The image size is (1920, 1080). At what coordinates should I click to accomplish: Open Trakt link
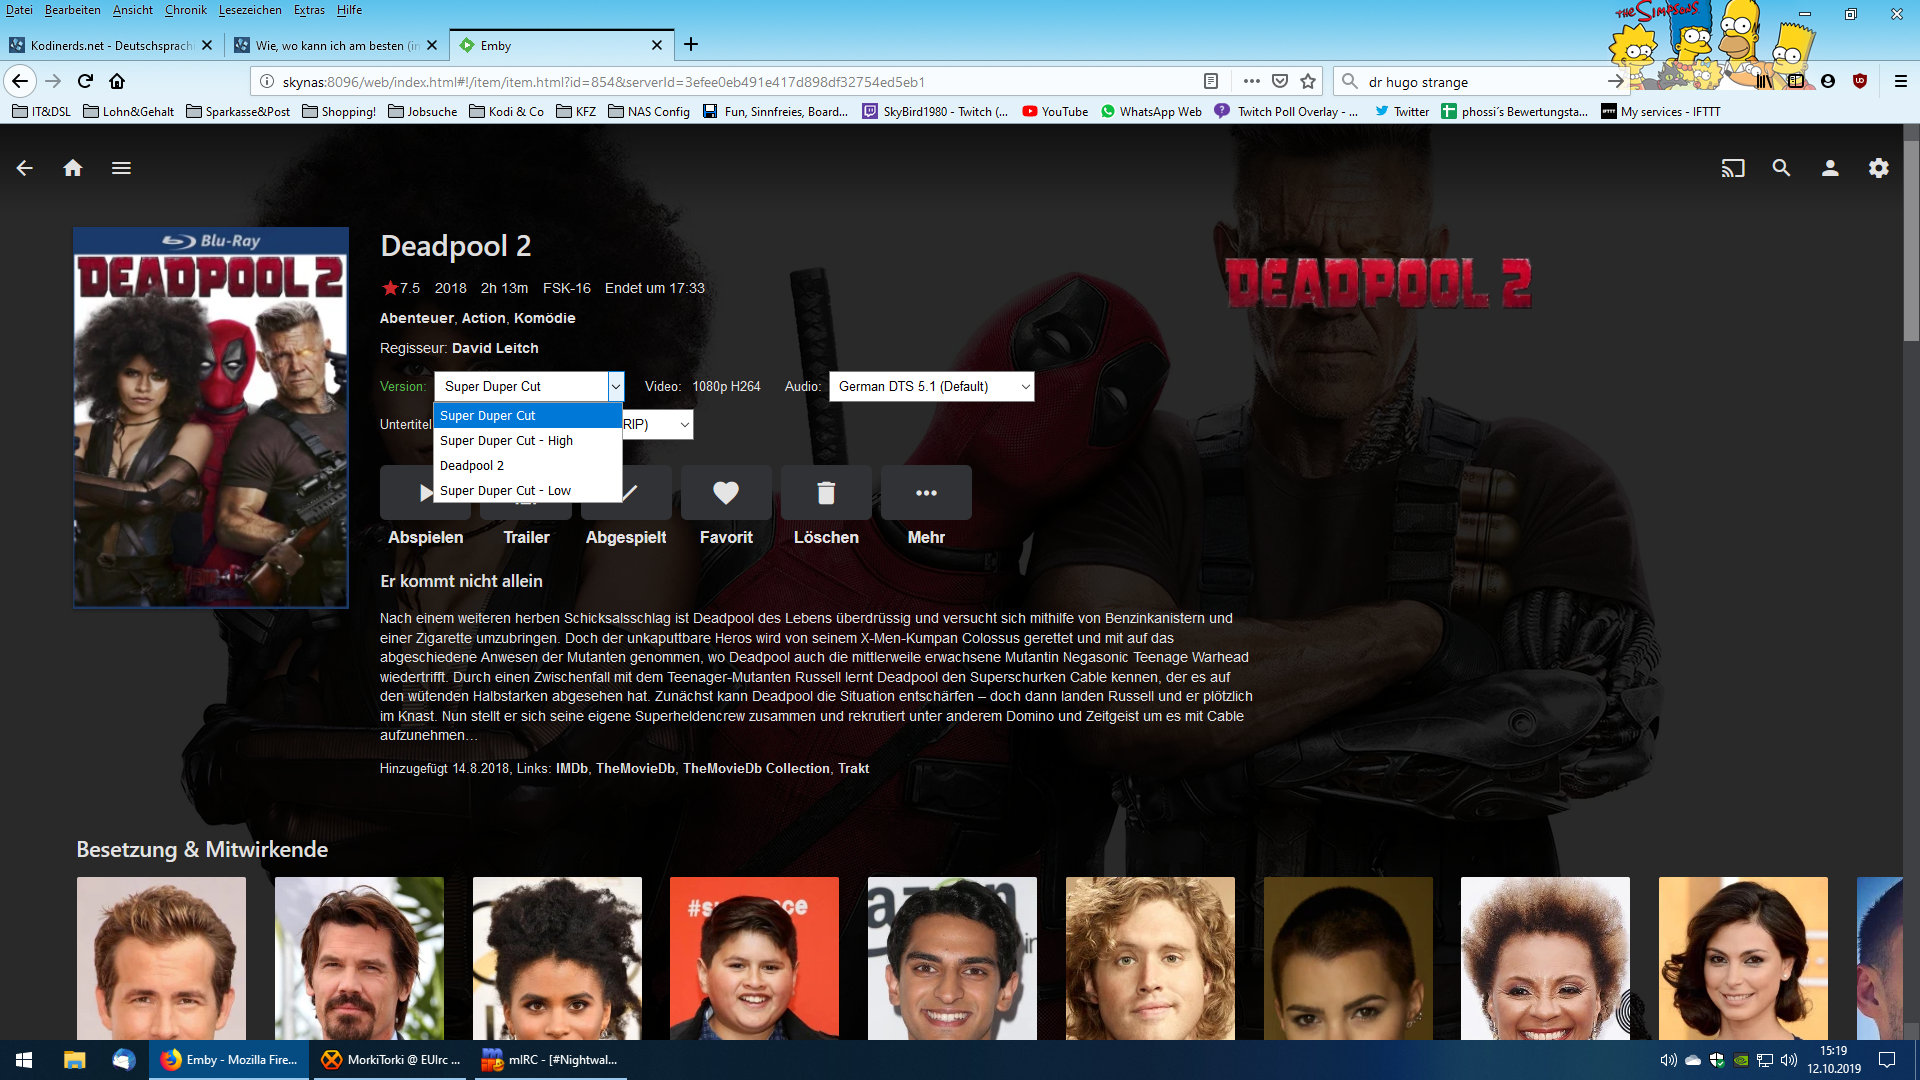pos(853,768)
